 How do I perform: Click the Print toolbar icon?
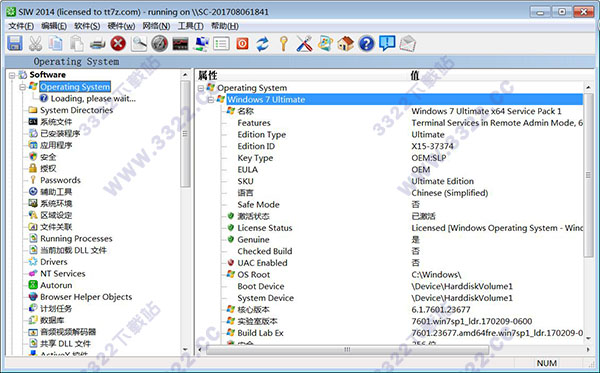pyautogui.click(x=98, y=44)
